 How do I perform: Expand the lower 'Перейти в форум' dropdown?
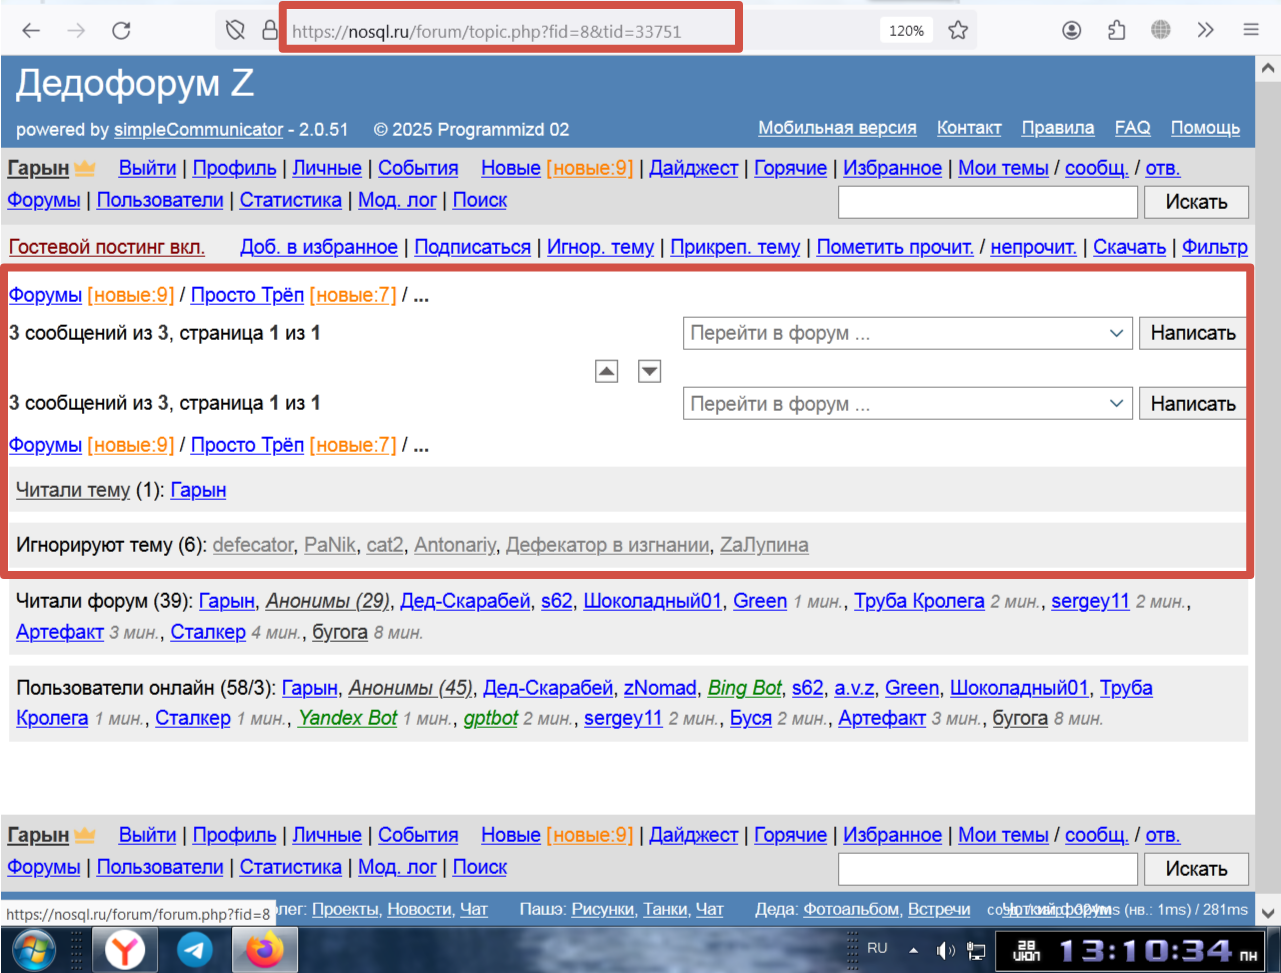click(907, 404)
